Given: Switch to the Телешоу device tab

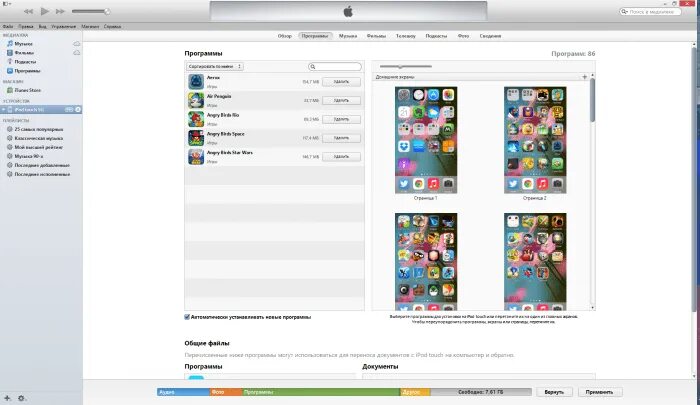Looking at the screenshot, I should click(x=405, y=36).
